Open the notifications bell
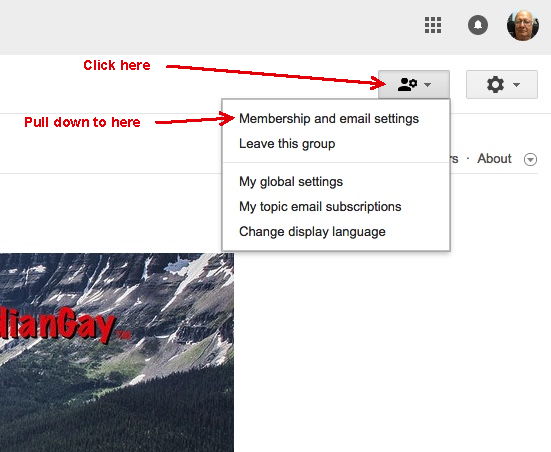This screenshot has height=452, width=551. click(478, 25)
